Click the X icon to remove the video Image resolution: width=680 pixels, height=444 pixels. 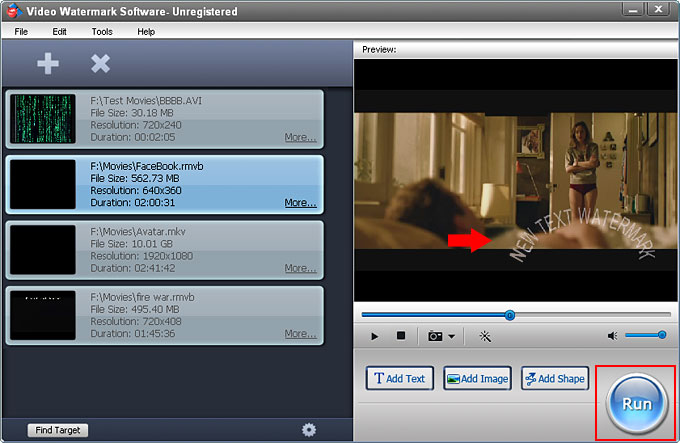[x=100, y=63]
